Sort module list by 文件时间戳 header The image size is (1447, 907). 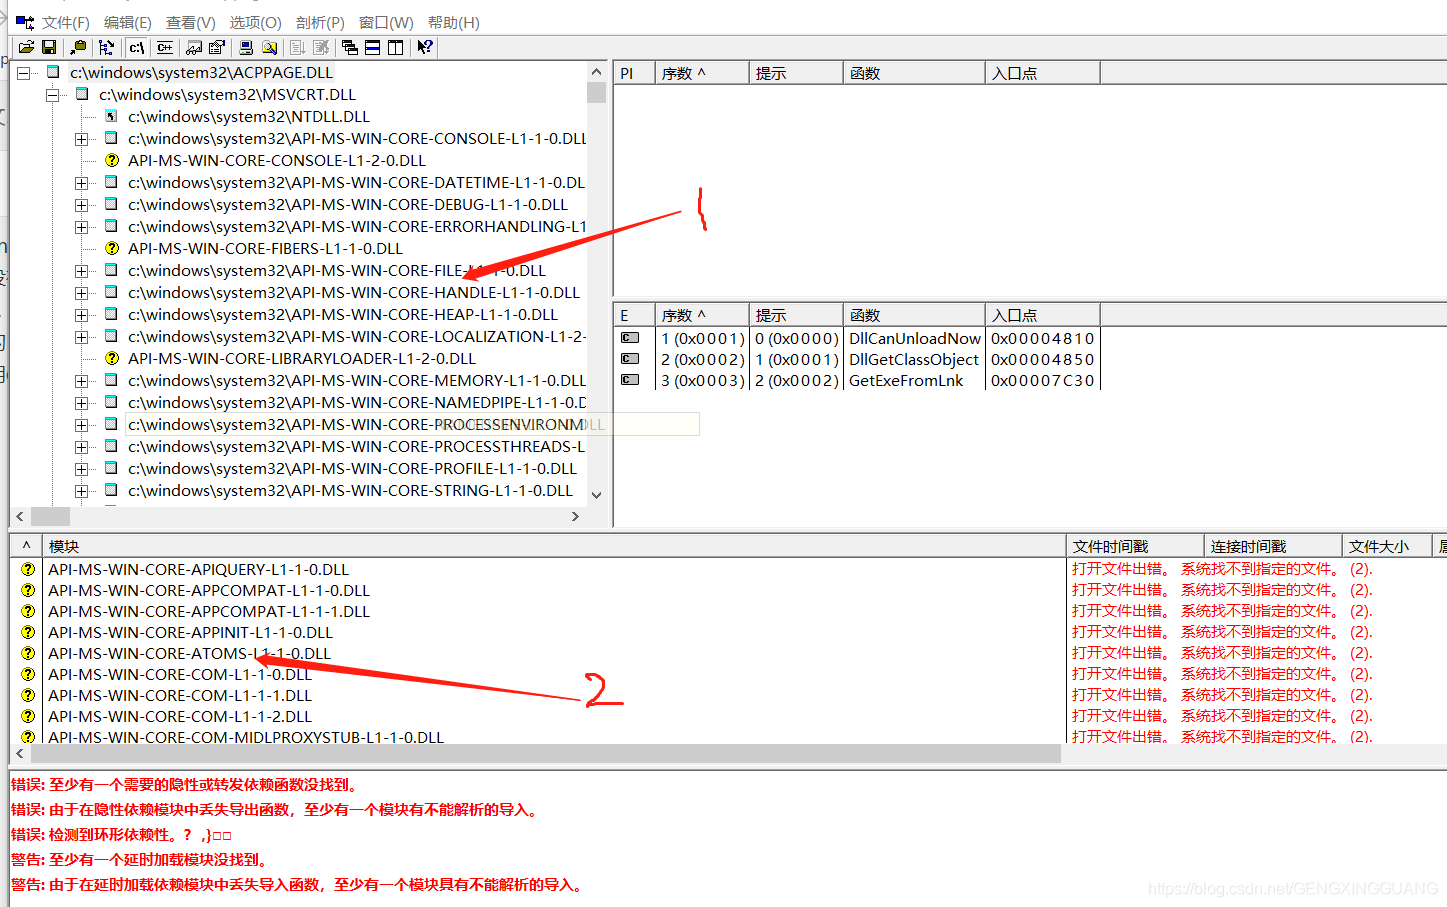pos(1135,546)
